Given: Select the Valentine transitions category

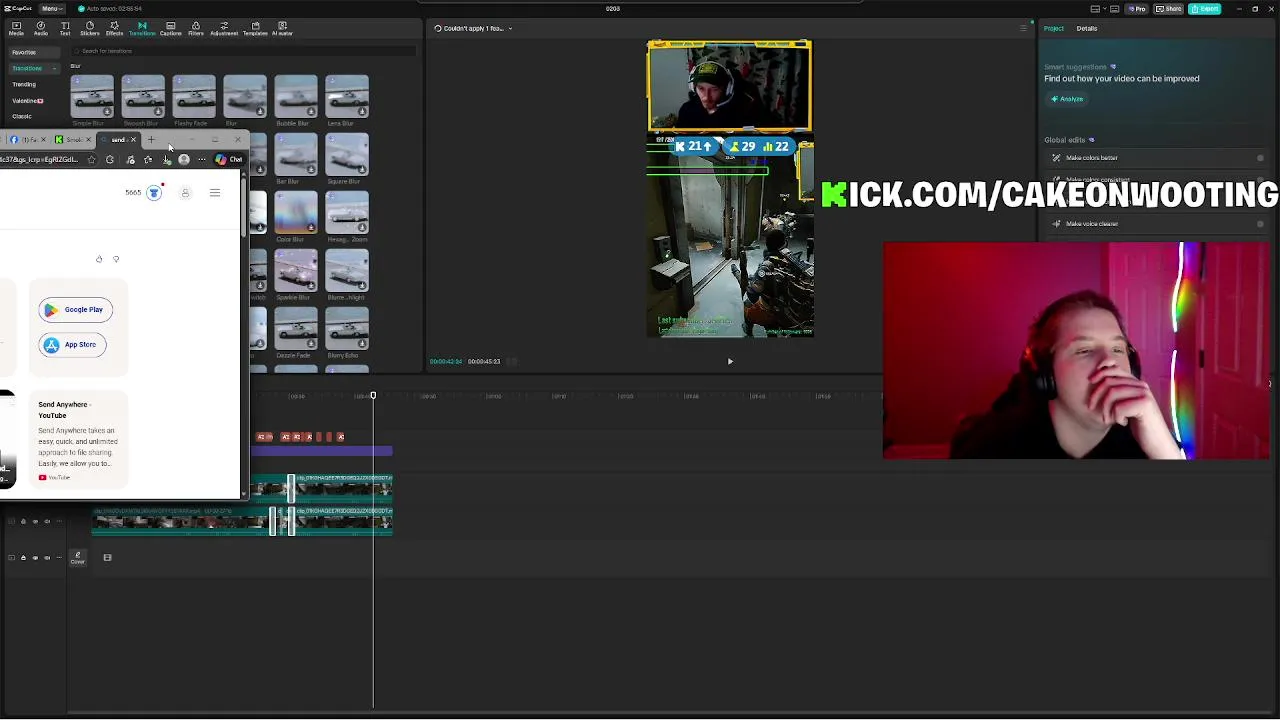Looking at the screenshot, I should pos(27,100).
